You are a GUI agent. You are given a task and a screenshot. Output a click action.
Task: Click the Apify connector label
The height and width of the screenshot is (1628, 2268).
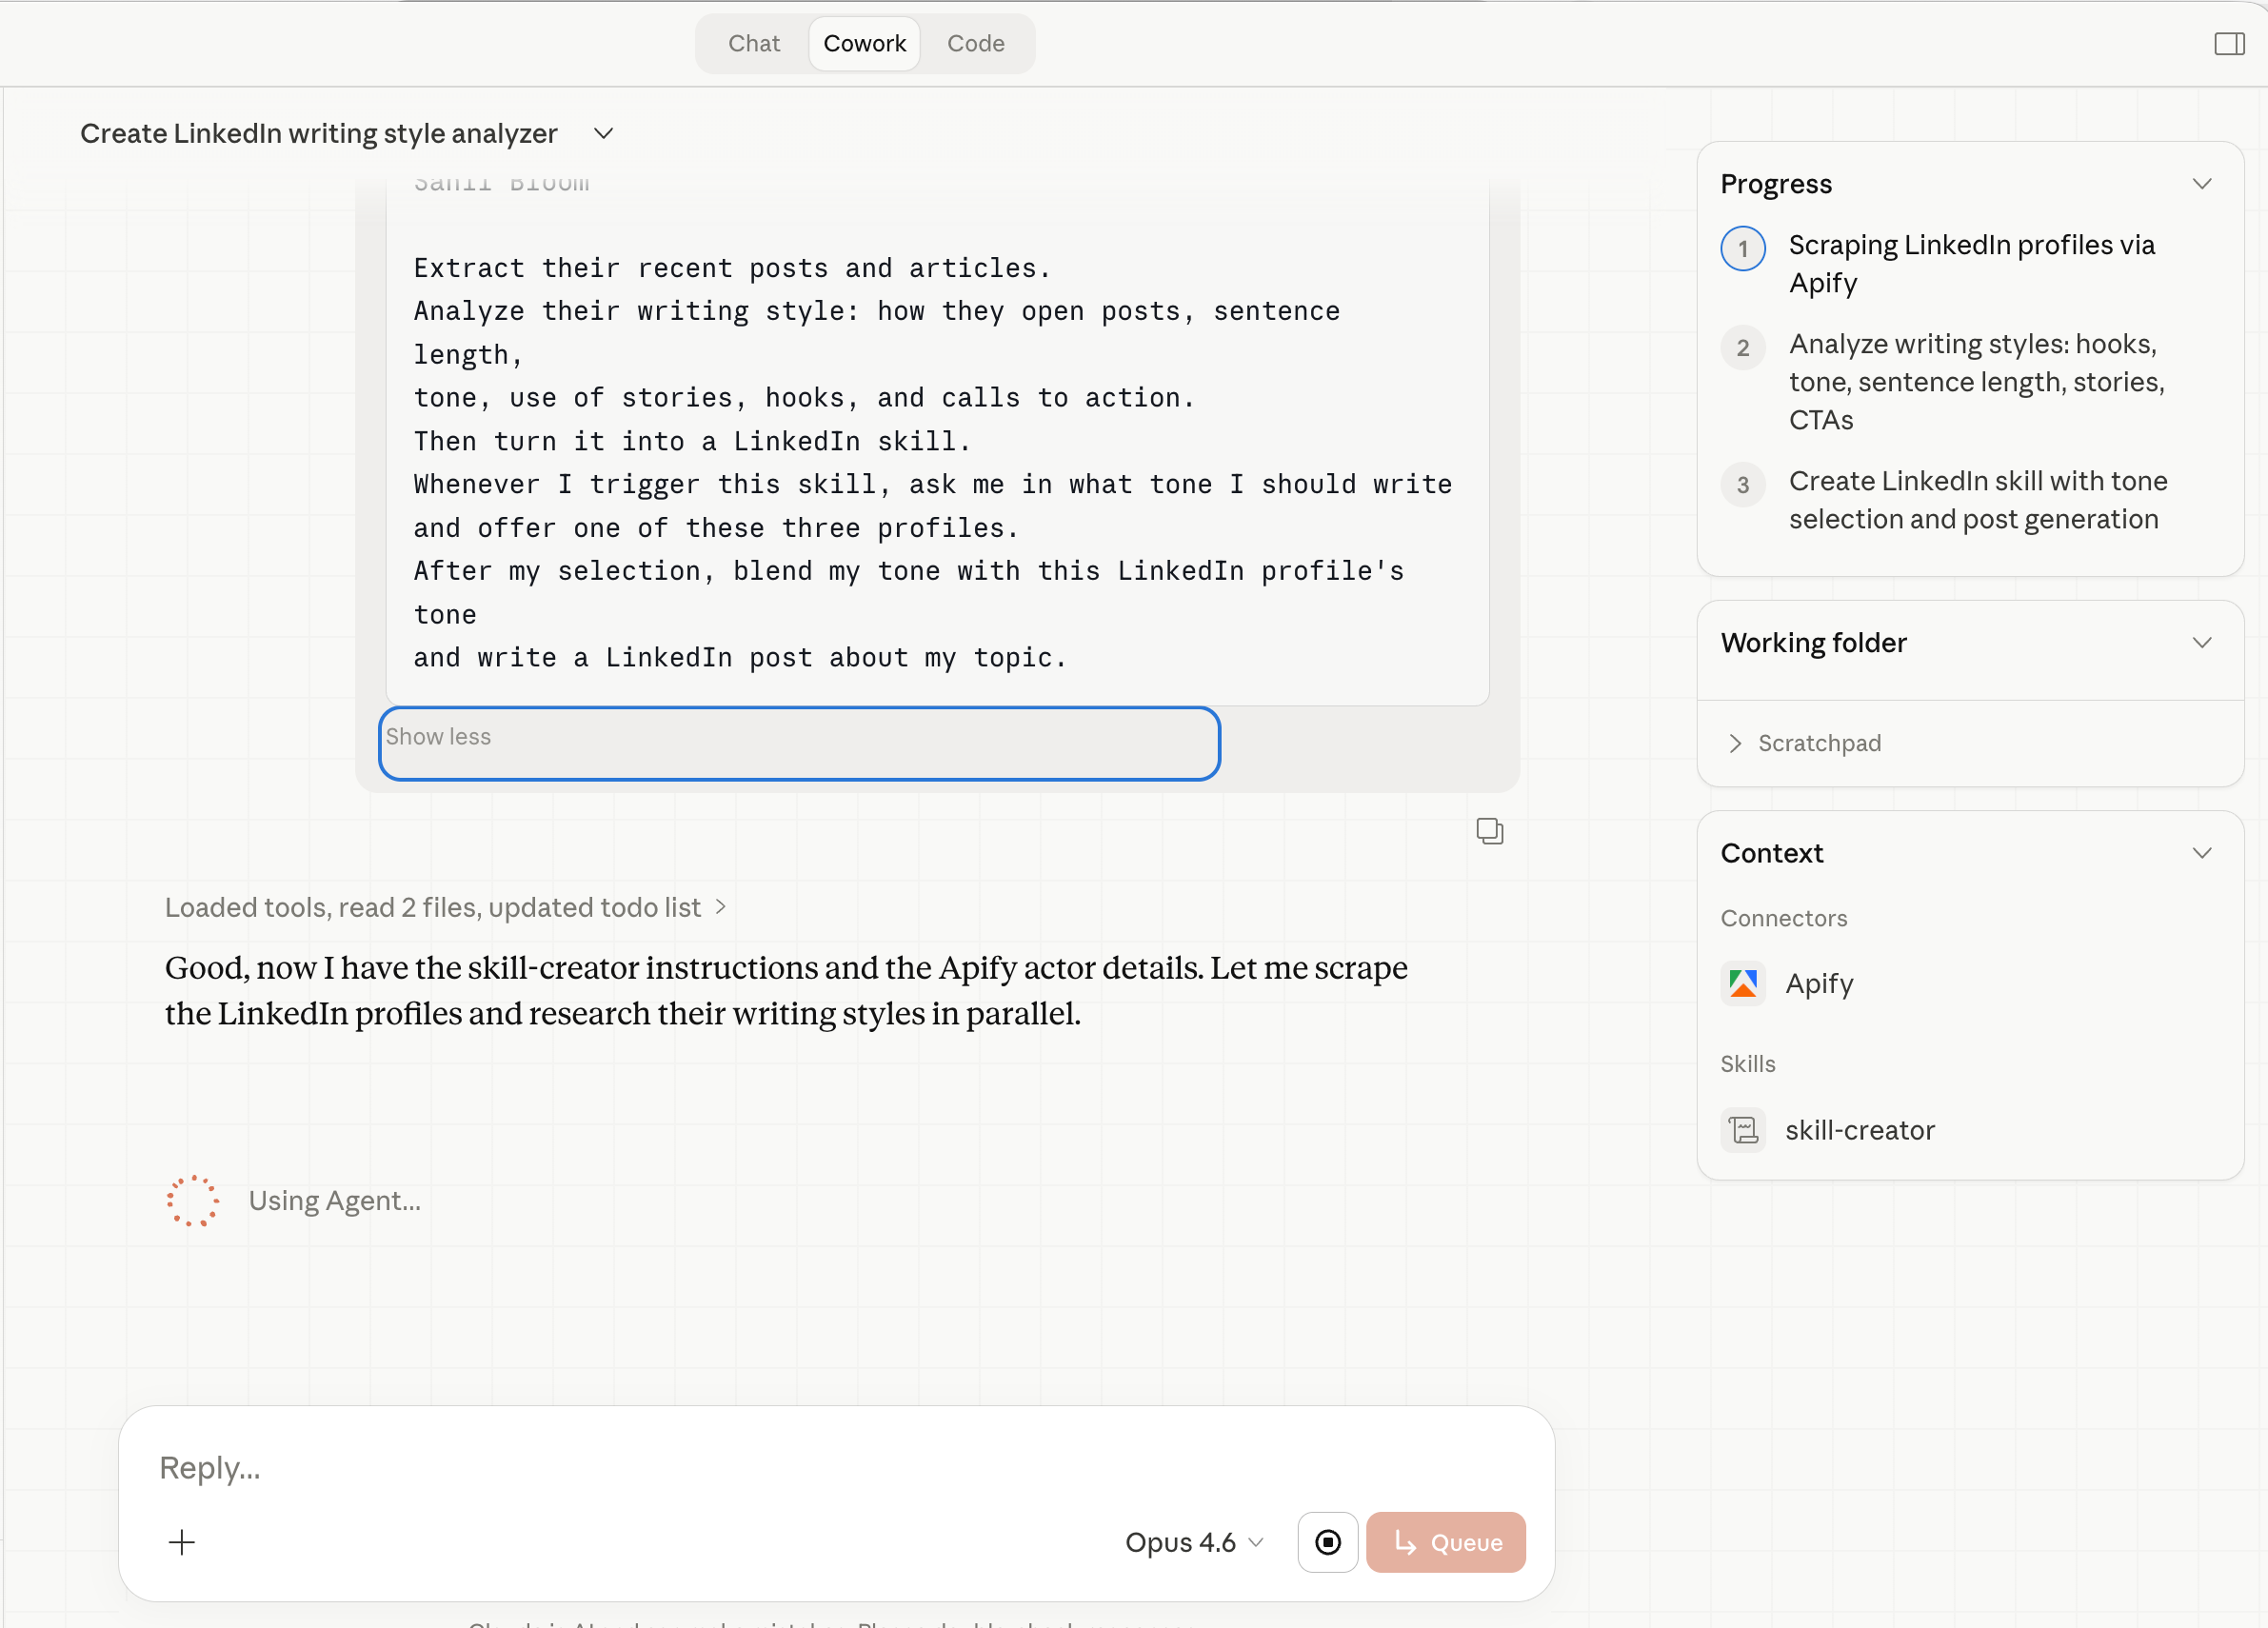pos(1819,983)
